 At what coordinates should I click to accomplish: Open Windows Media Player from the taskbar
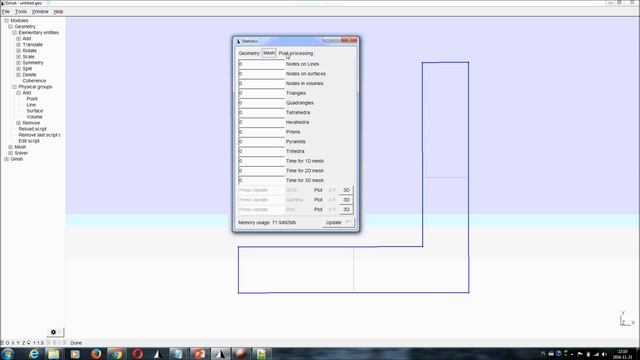point(75,353)
